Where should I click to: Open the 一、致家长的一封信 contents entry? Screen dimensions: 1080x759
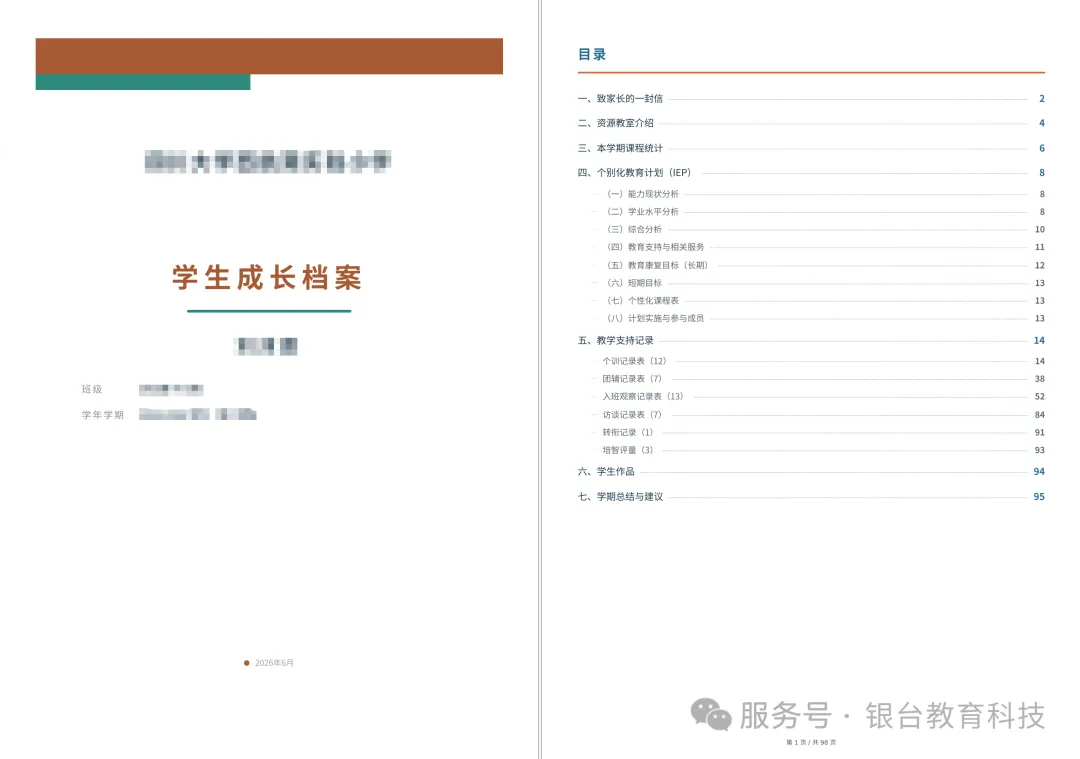620,98
